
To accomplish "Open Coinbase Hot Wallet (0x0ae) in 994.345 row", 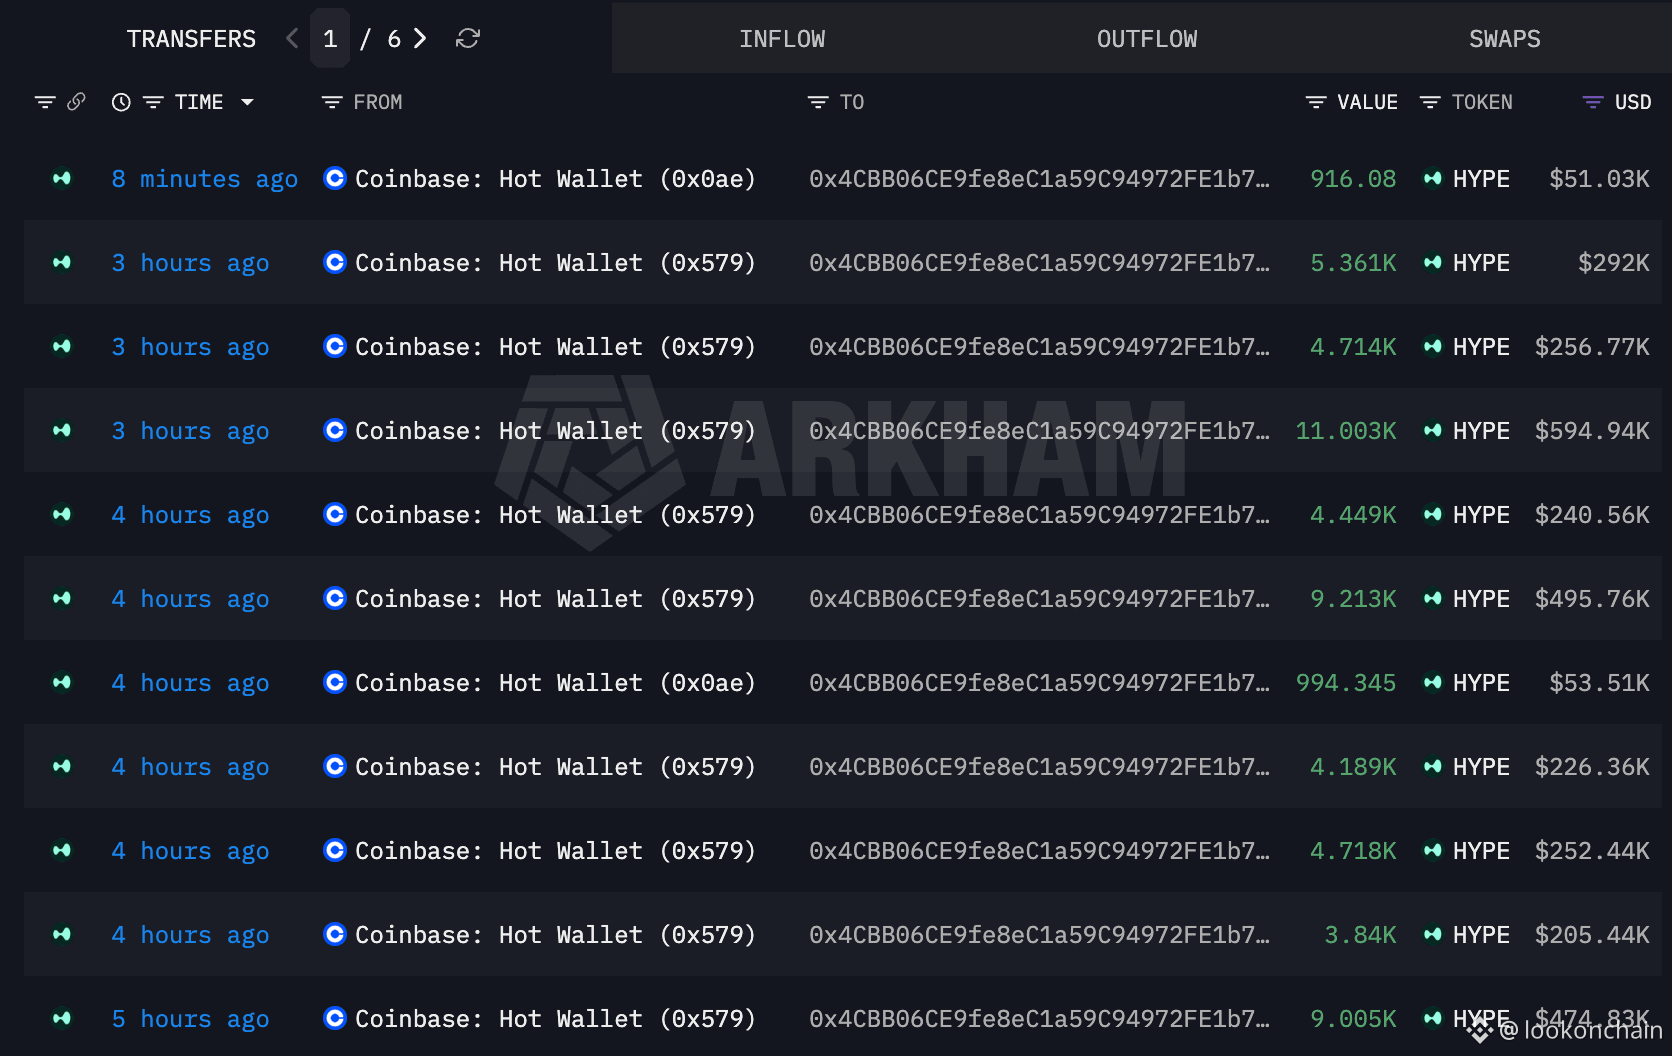I will pos(555,683).
